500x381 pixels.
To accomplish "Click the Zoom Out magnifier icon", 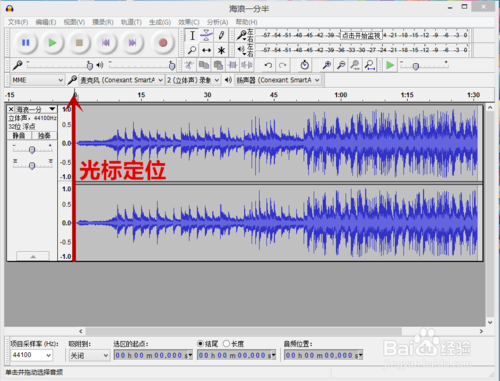I will 341,65.
